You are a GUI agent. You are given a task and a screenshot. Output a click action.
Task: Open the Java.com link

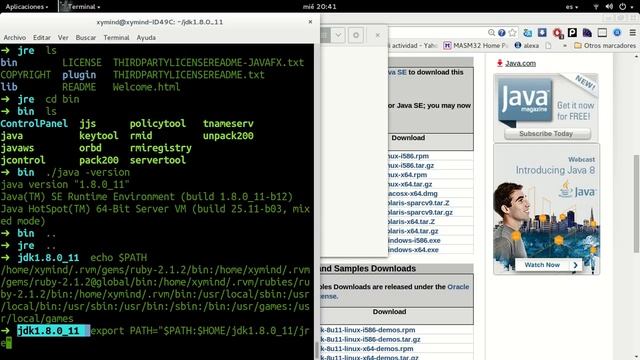pos(520,63)
